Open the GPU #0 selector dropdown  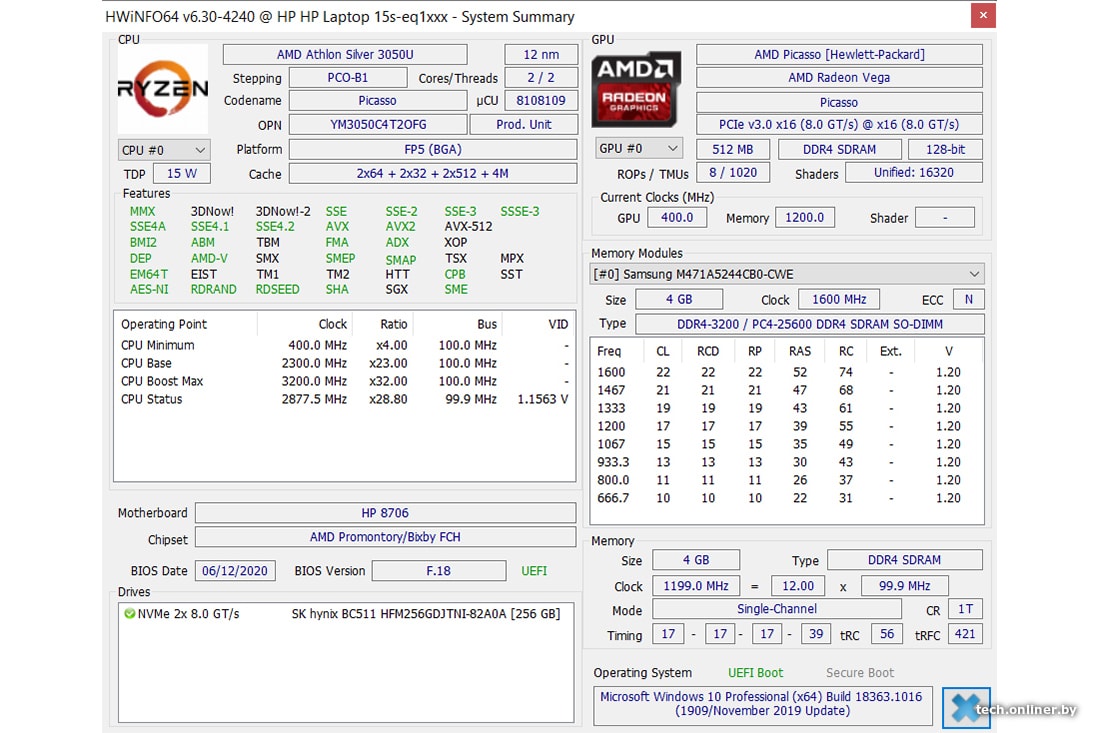(639, 149)
